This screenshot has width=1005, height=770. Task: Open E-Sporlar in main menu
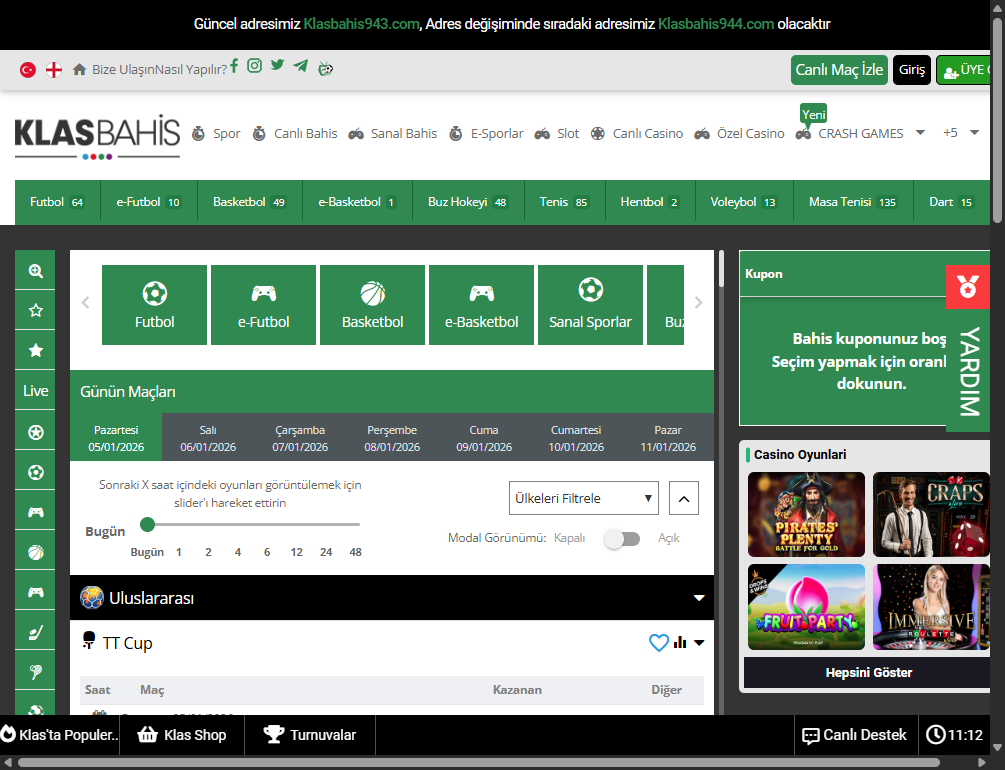(486, 133)
